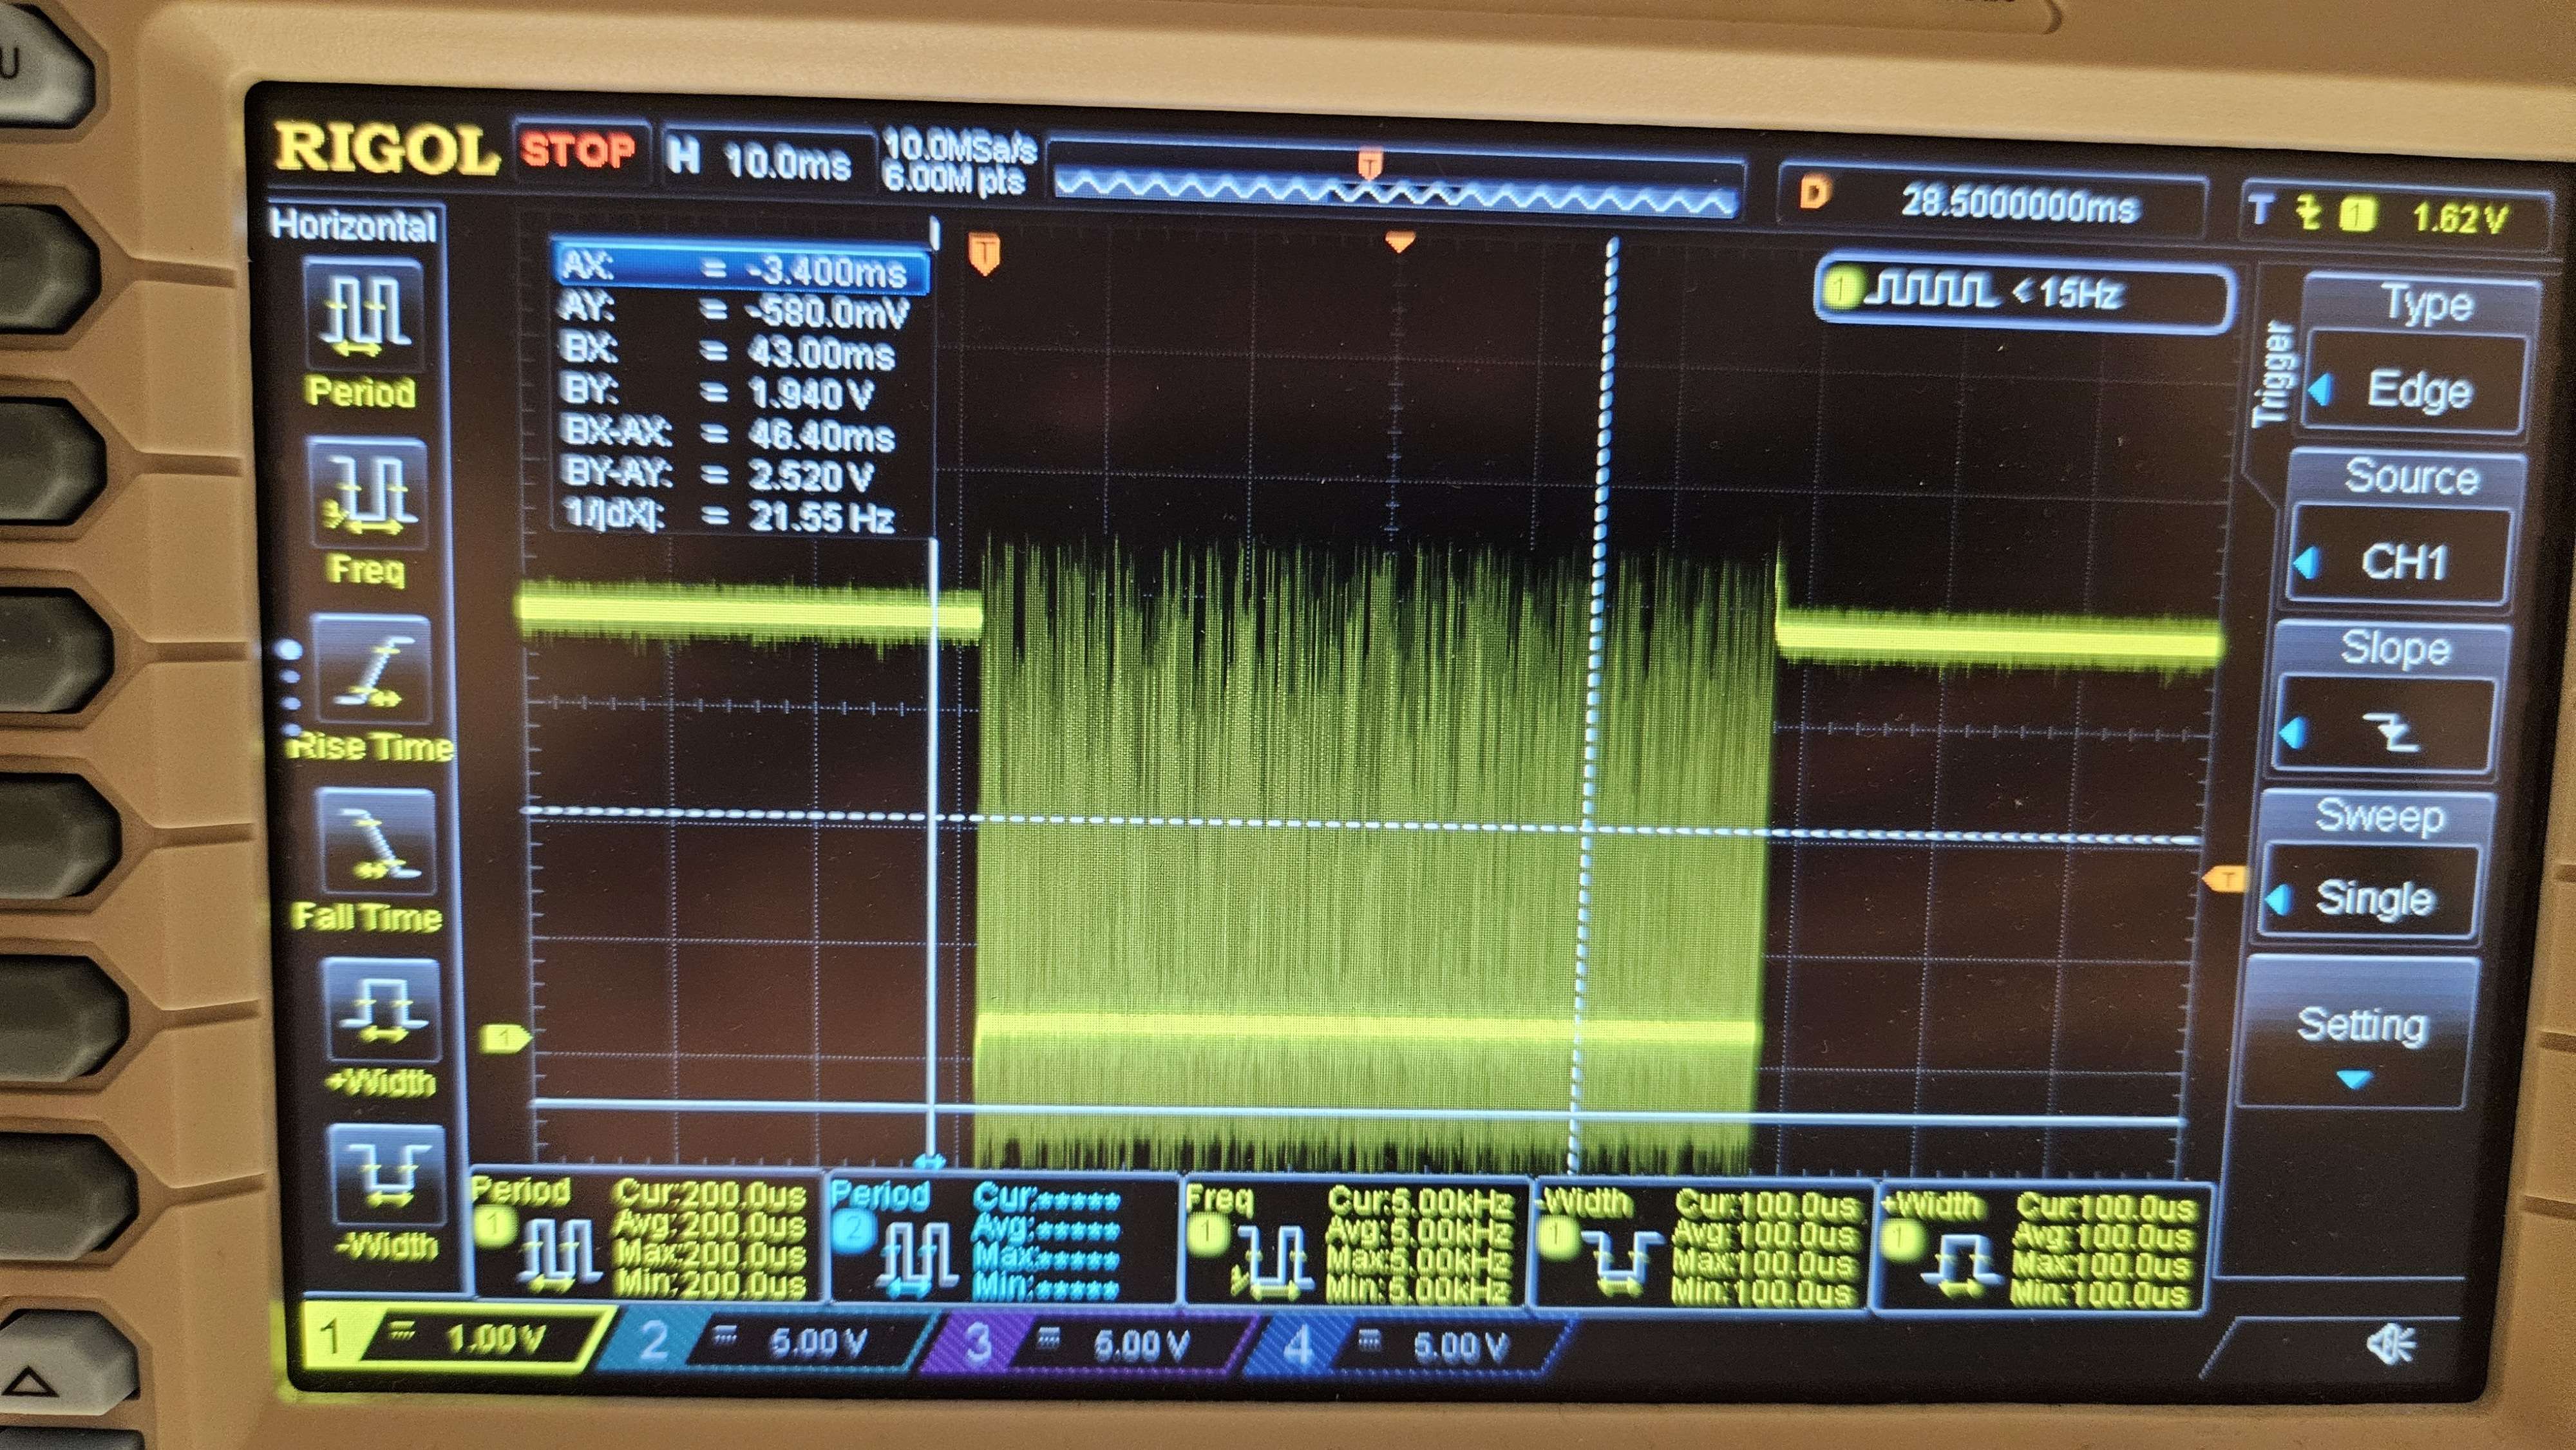Click the 28.5000000ms delay value
The height and width of the screenshot is (1450, 2576).
(x=2019, y=205)
